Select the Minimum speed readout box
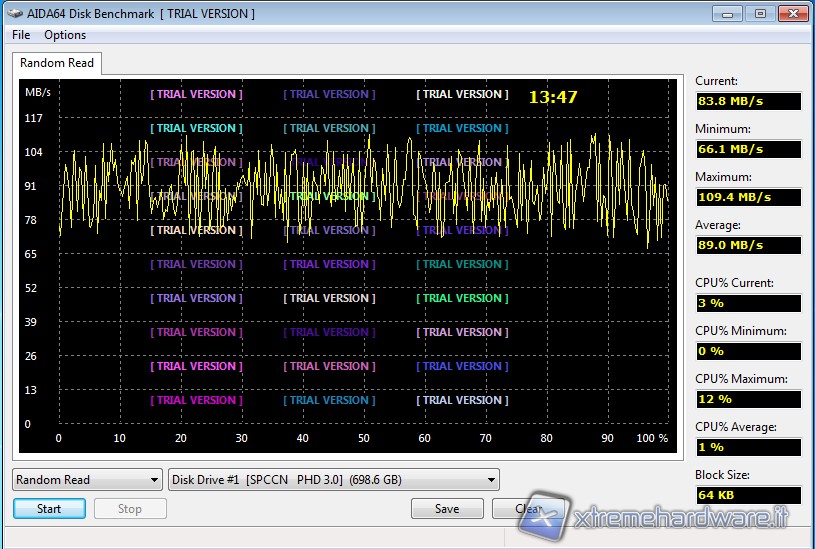 click(748, 149)
